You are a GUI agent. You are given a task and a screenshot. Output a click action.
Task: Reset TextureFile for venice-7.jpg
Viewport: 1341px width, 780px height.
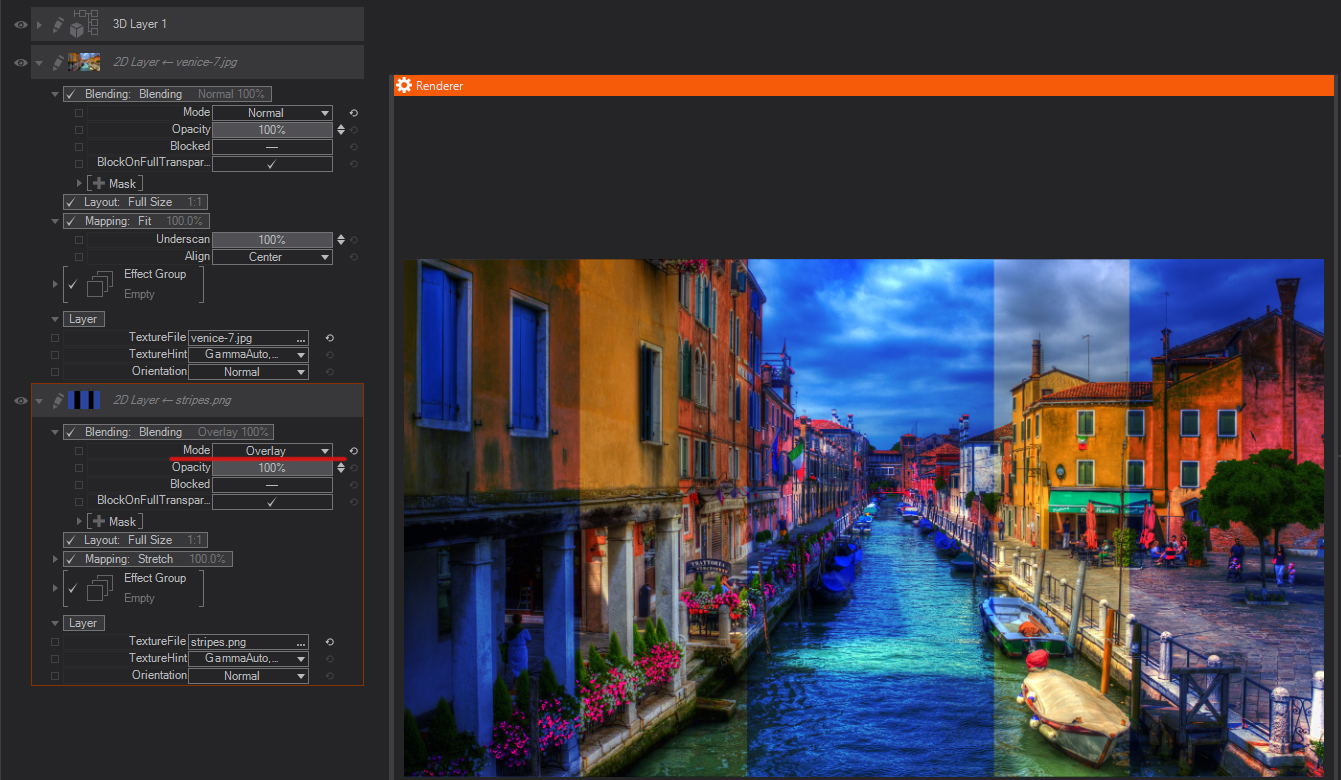click(x=329, y=338)
